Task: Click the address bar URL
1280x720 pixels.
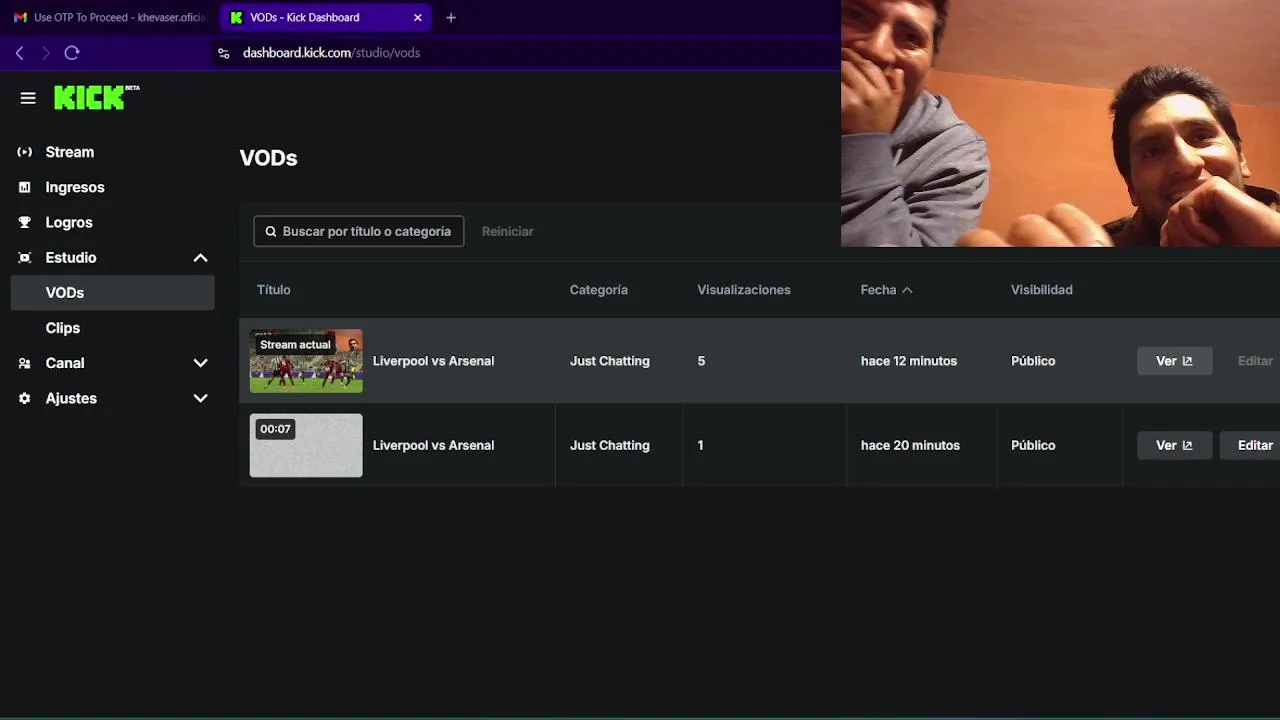Action: [x=331, y=53]
